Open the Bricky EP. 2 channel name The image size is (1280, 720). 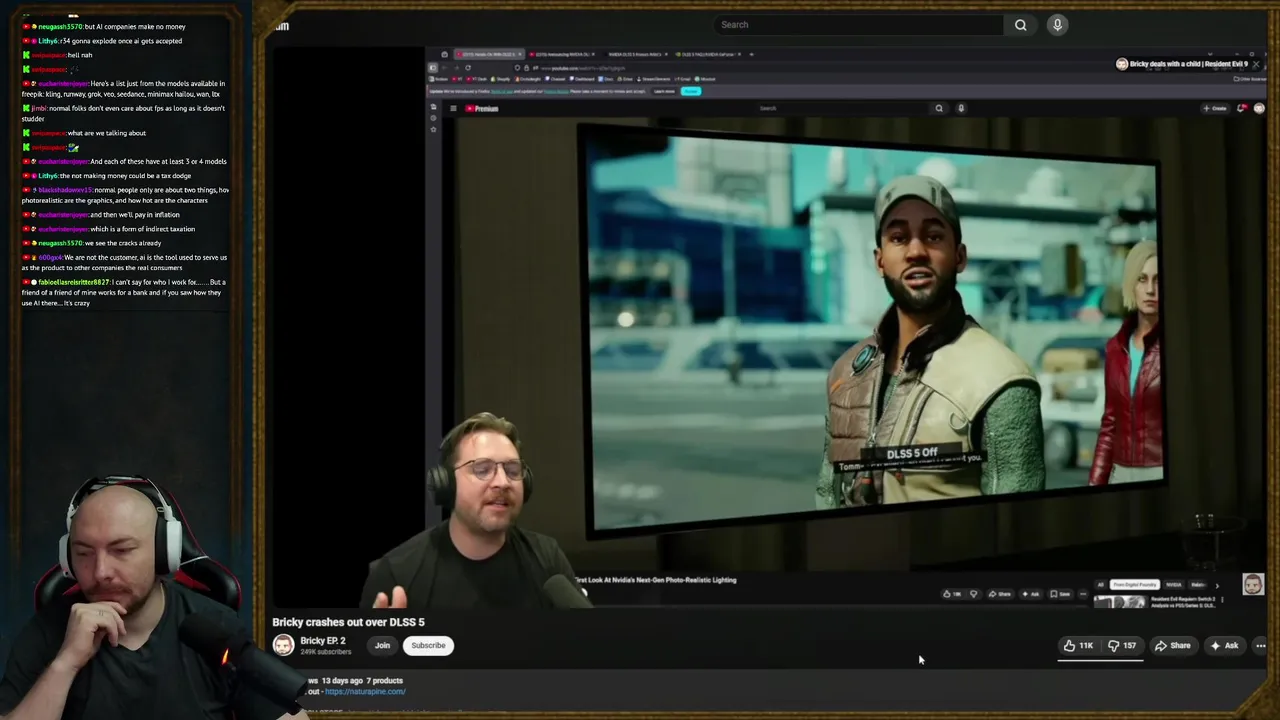(323, 641)
